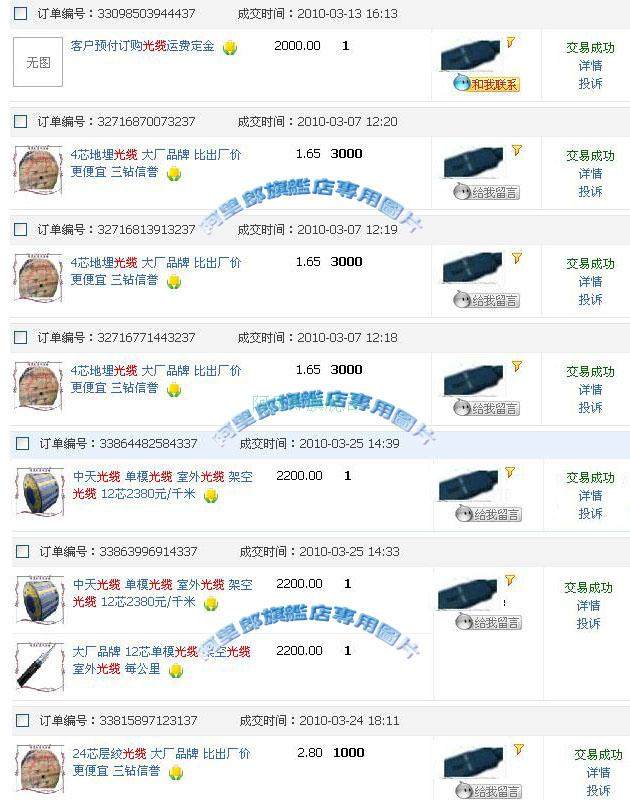Screen dimensions: 630x800
Task: Tick checkbox for order 33815897123137
Action: pos(22,720)
